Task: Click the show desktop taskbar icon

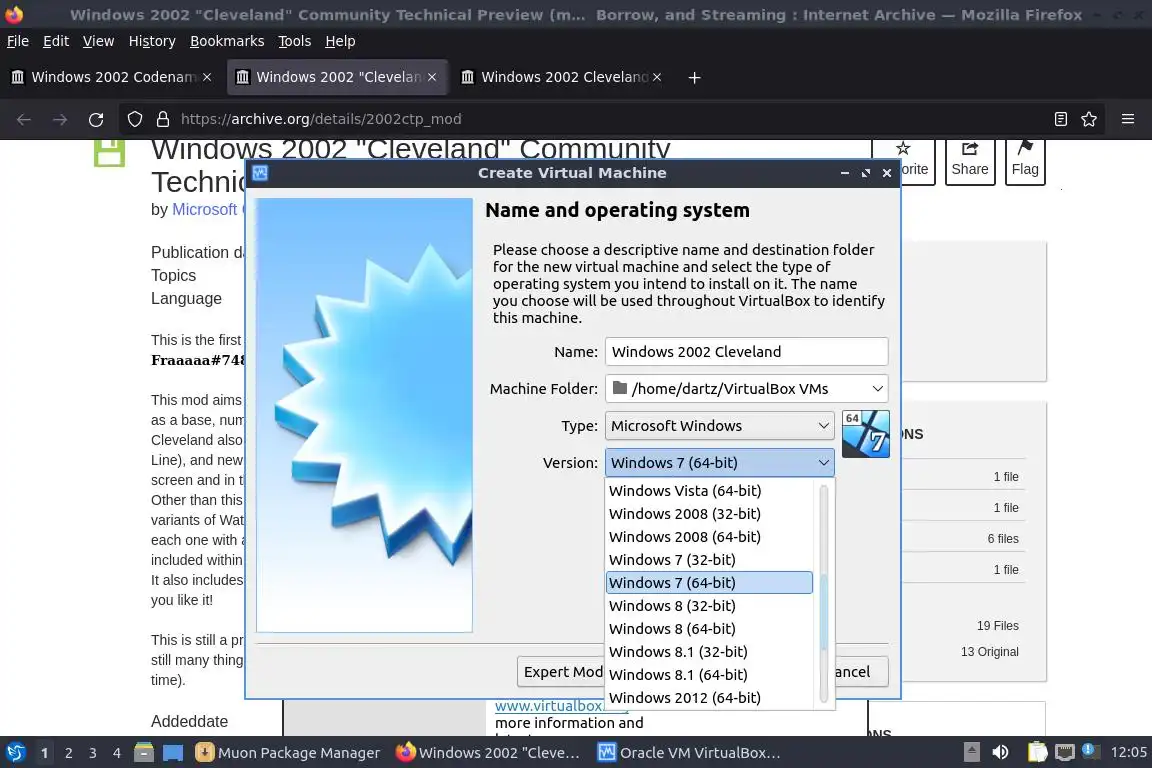Action: (x=173, y=753)
